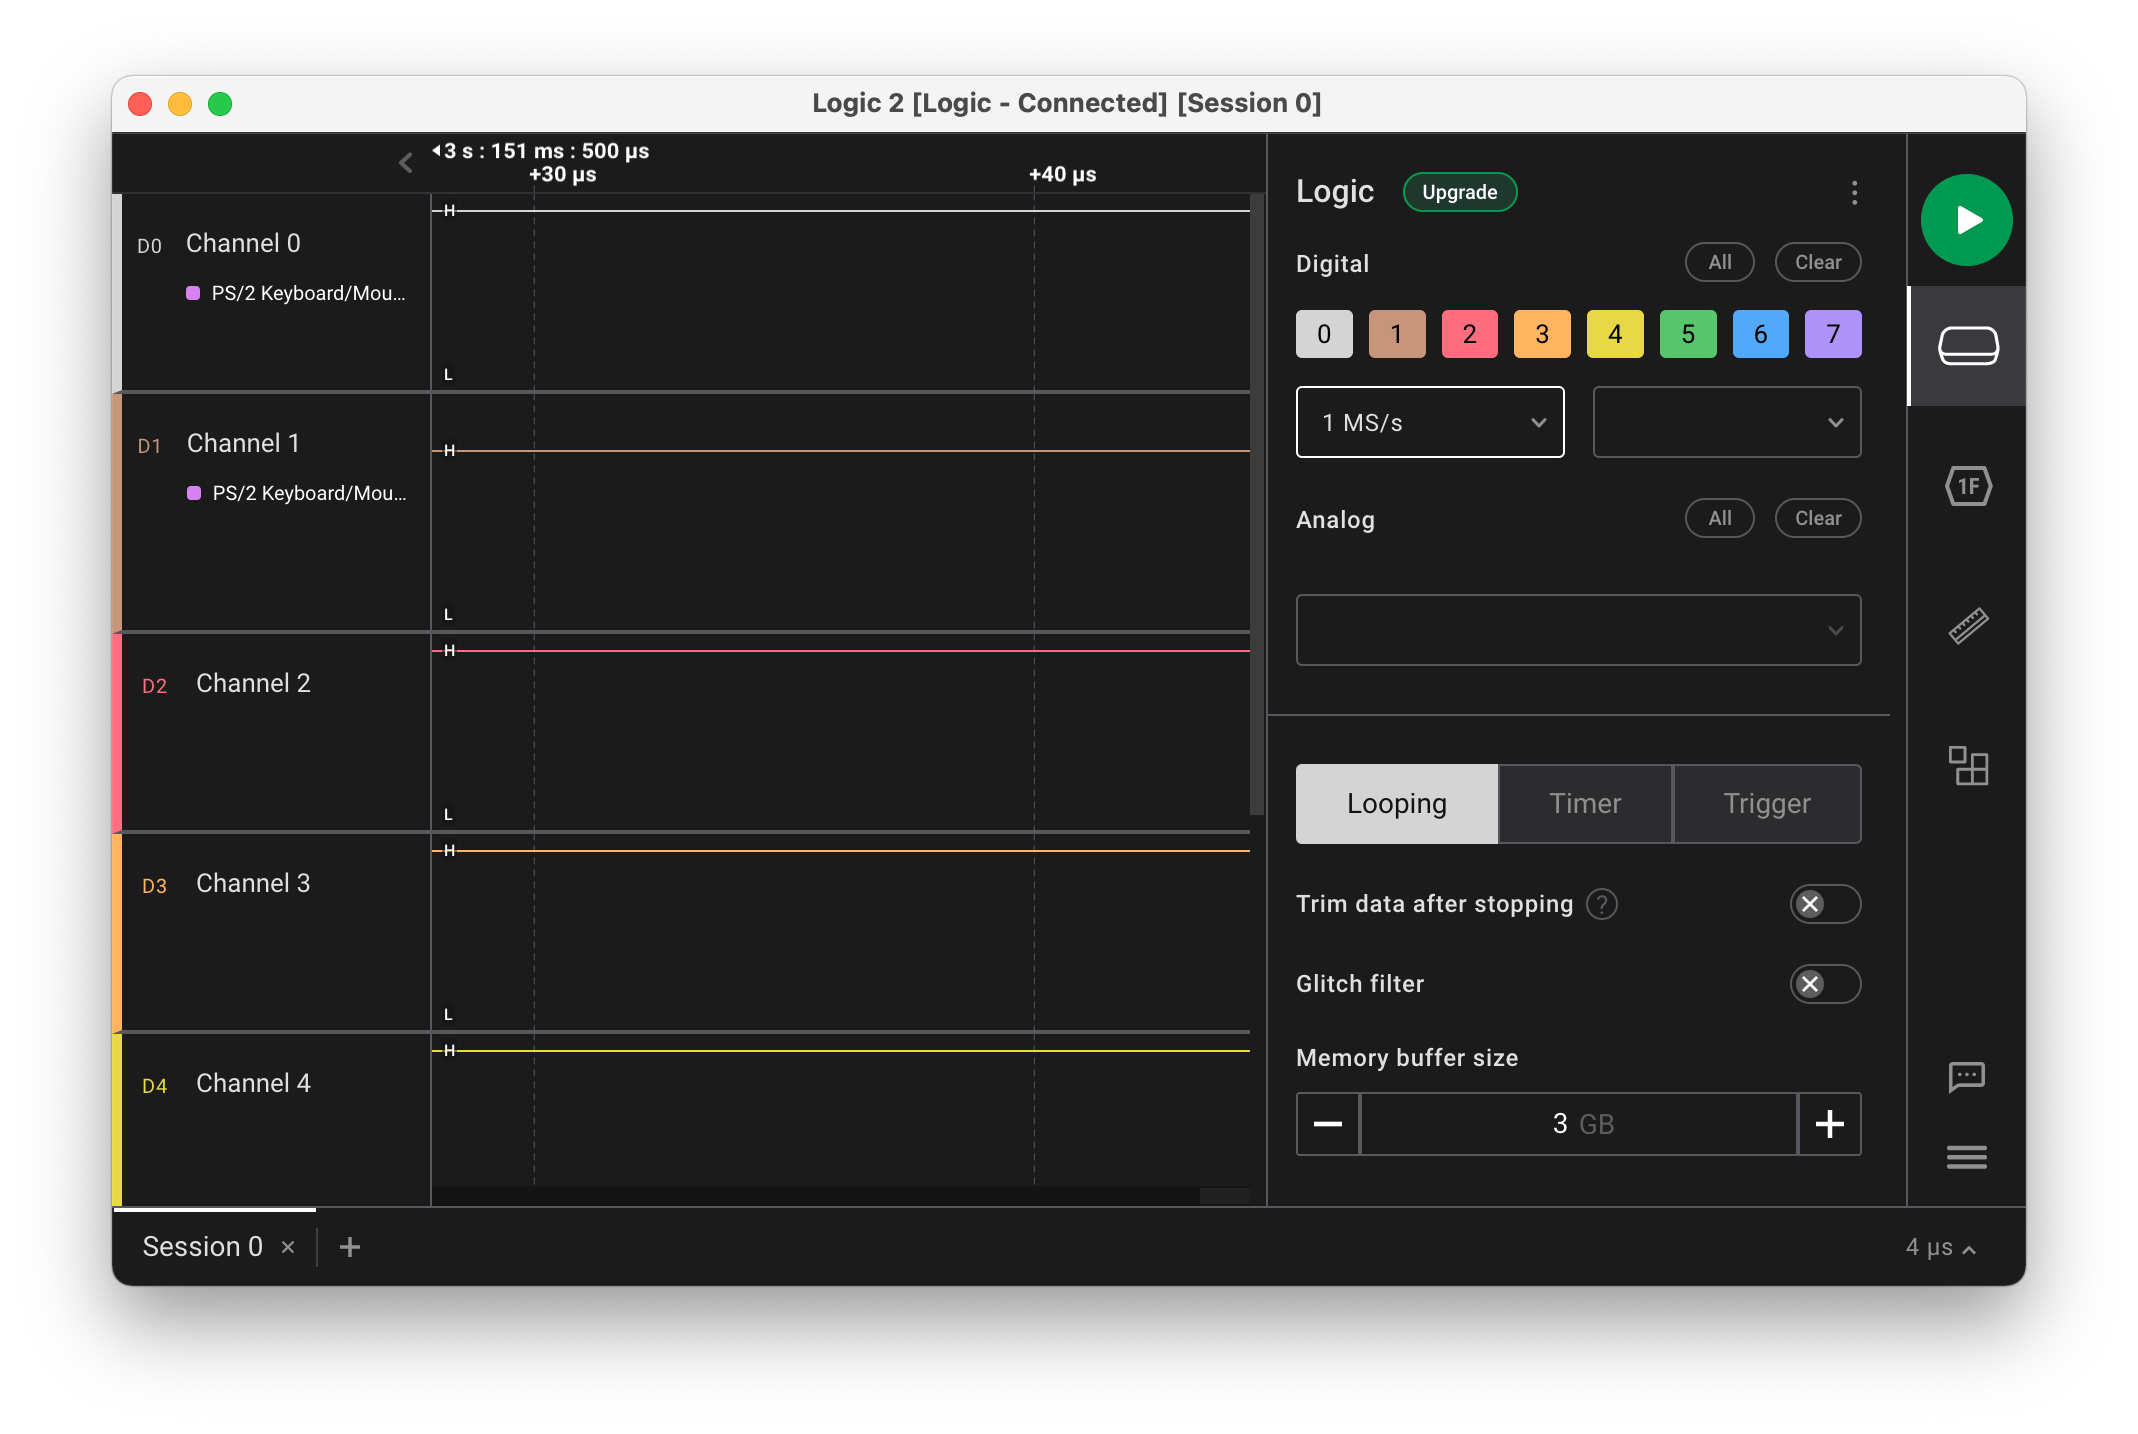This screenshot has height=1434, width=2138.
Task: Close the Session 0 tab
Action: point(288,1247)
